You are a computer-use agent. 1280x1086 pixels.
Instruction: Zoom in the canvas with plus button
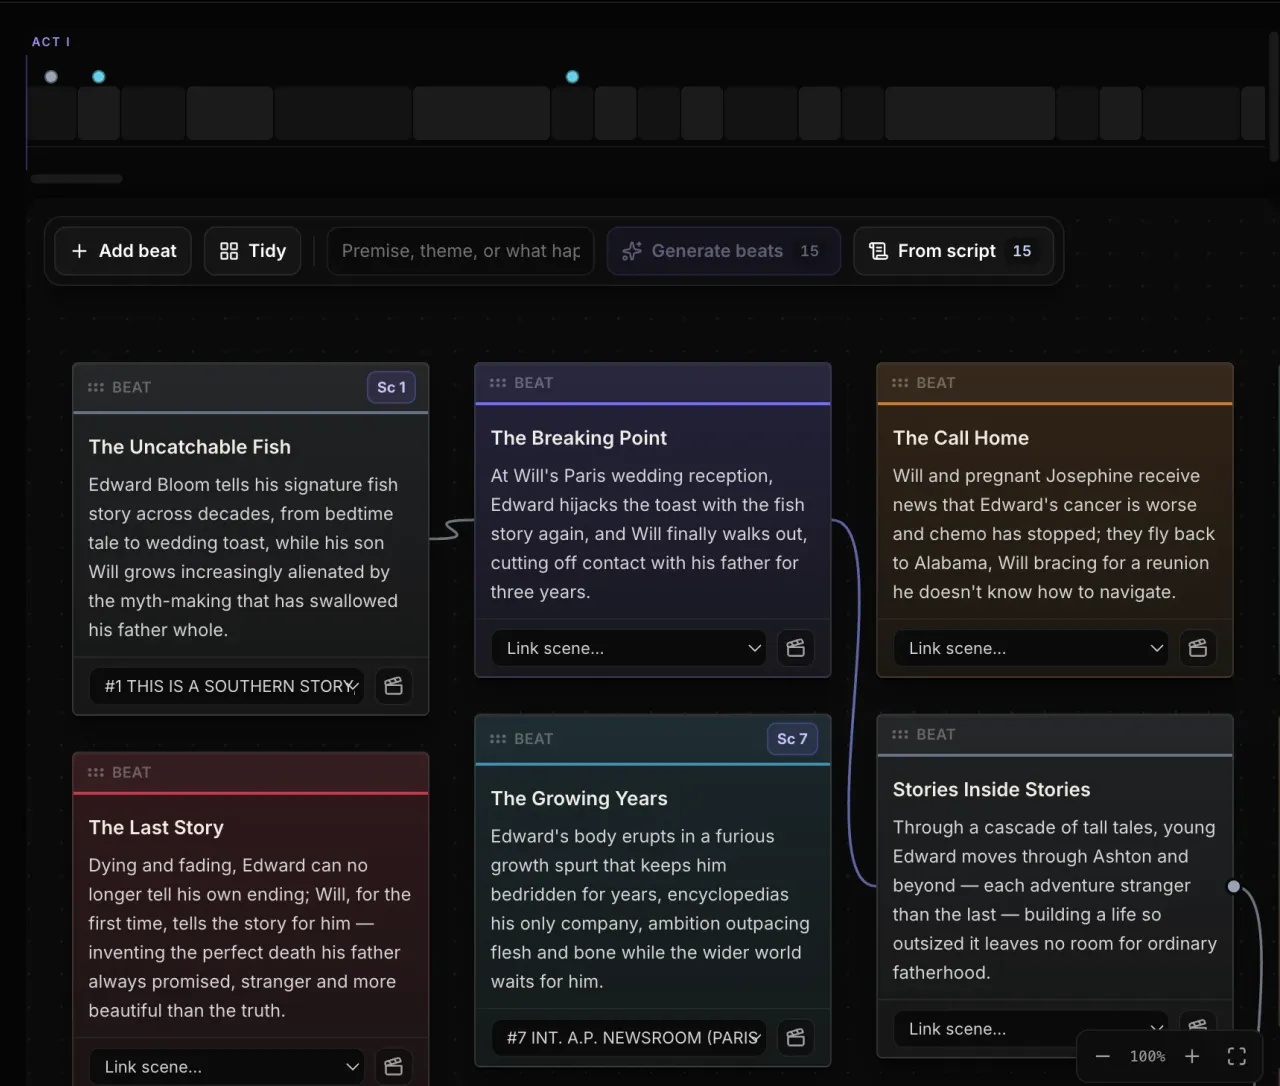point(1192,1056)
